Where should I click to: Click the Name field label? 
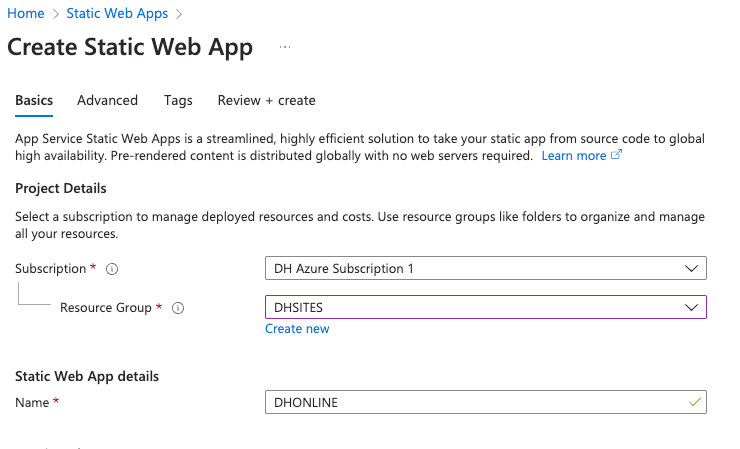[32, 403]
